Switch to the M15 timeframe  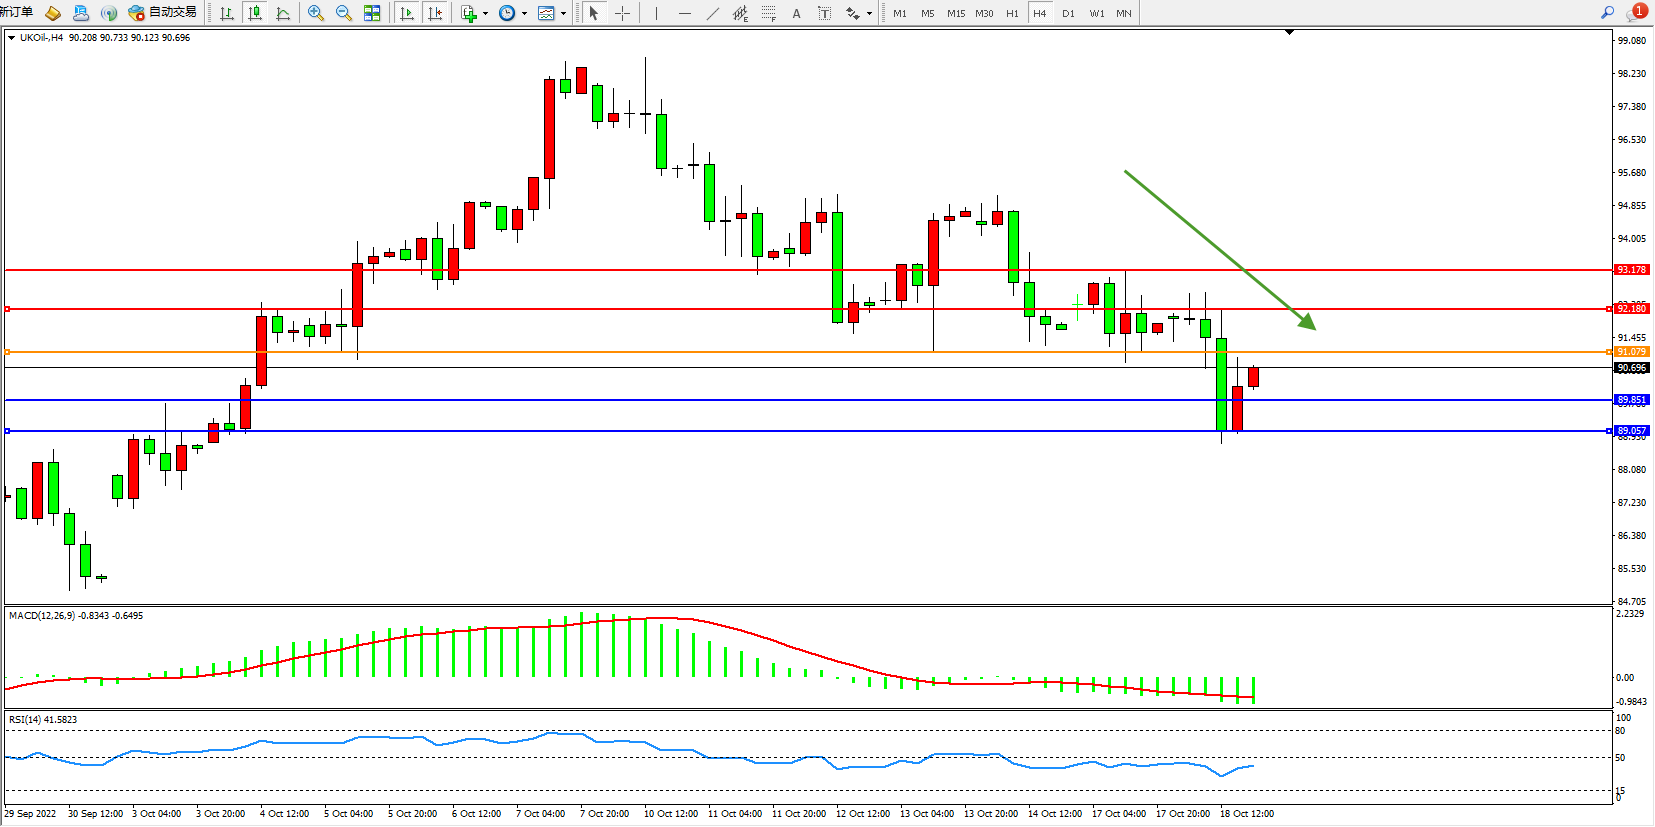point(956,13)
